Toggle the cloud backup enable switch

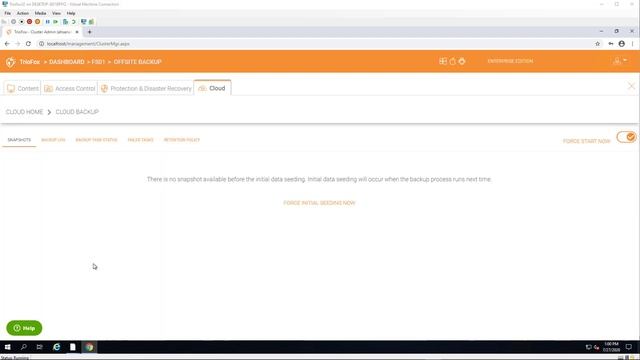coord(626,137)
